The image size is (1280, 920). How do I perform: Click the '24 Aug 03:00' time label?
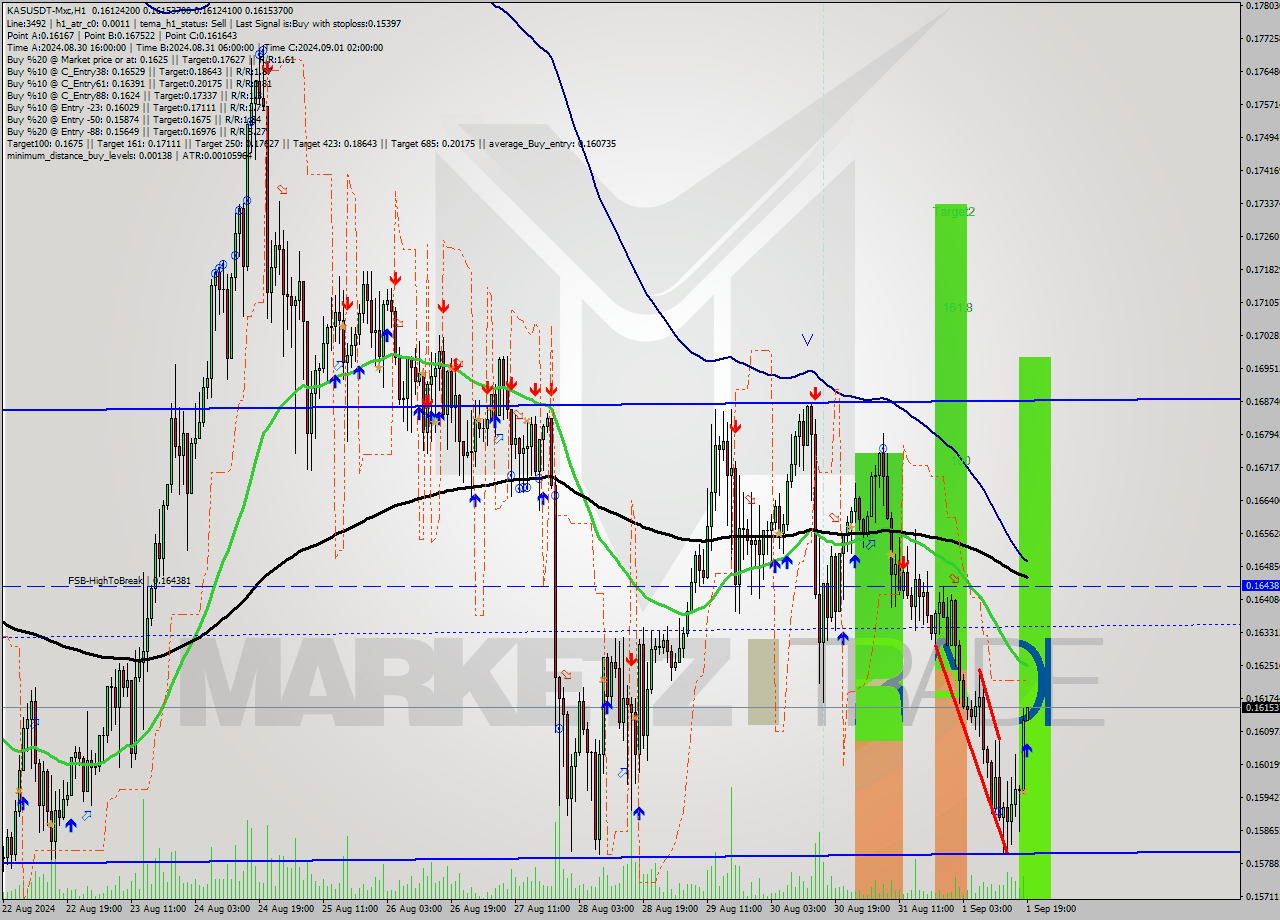(221, 909)
